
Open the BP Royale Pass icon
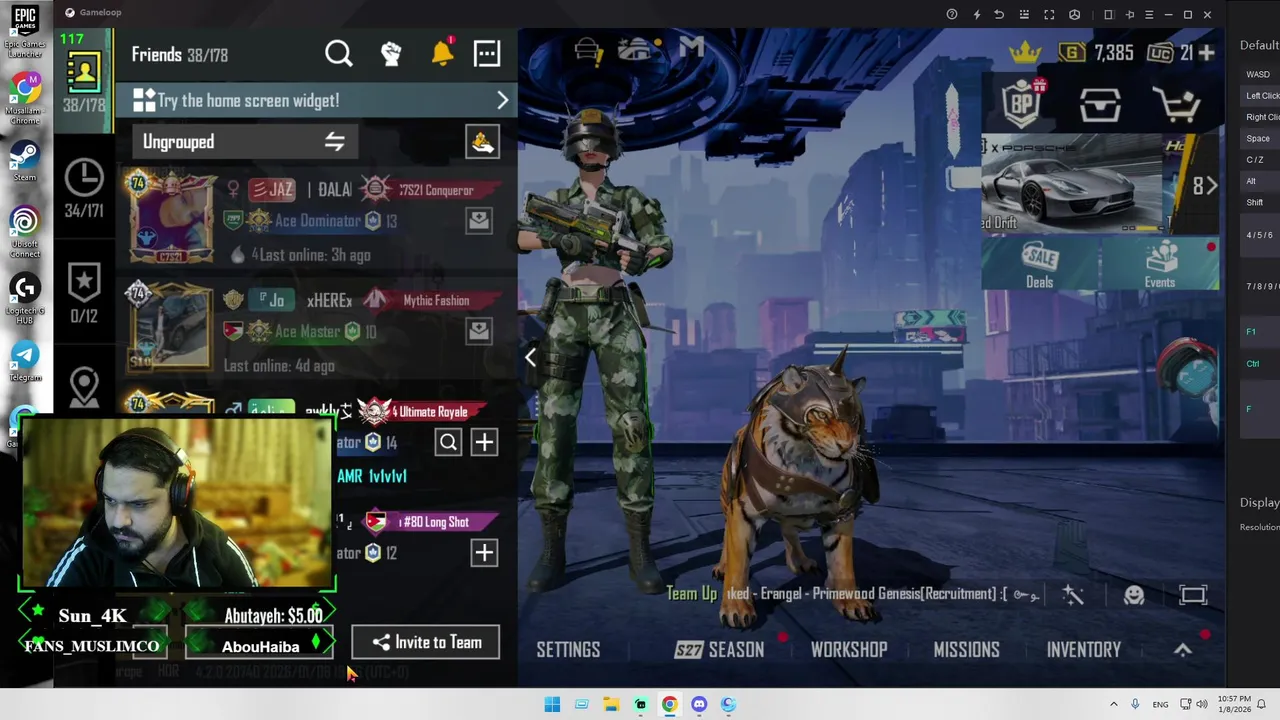tap(1022, 103)
